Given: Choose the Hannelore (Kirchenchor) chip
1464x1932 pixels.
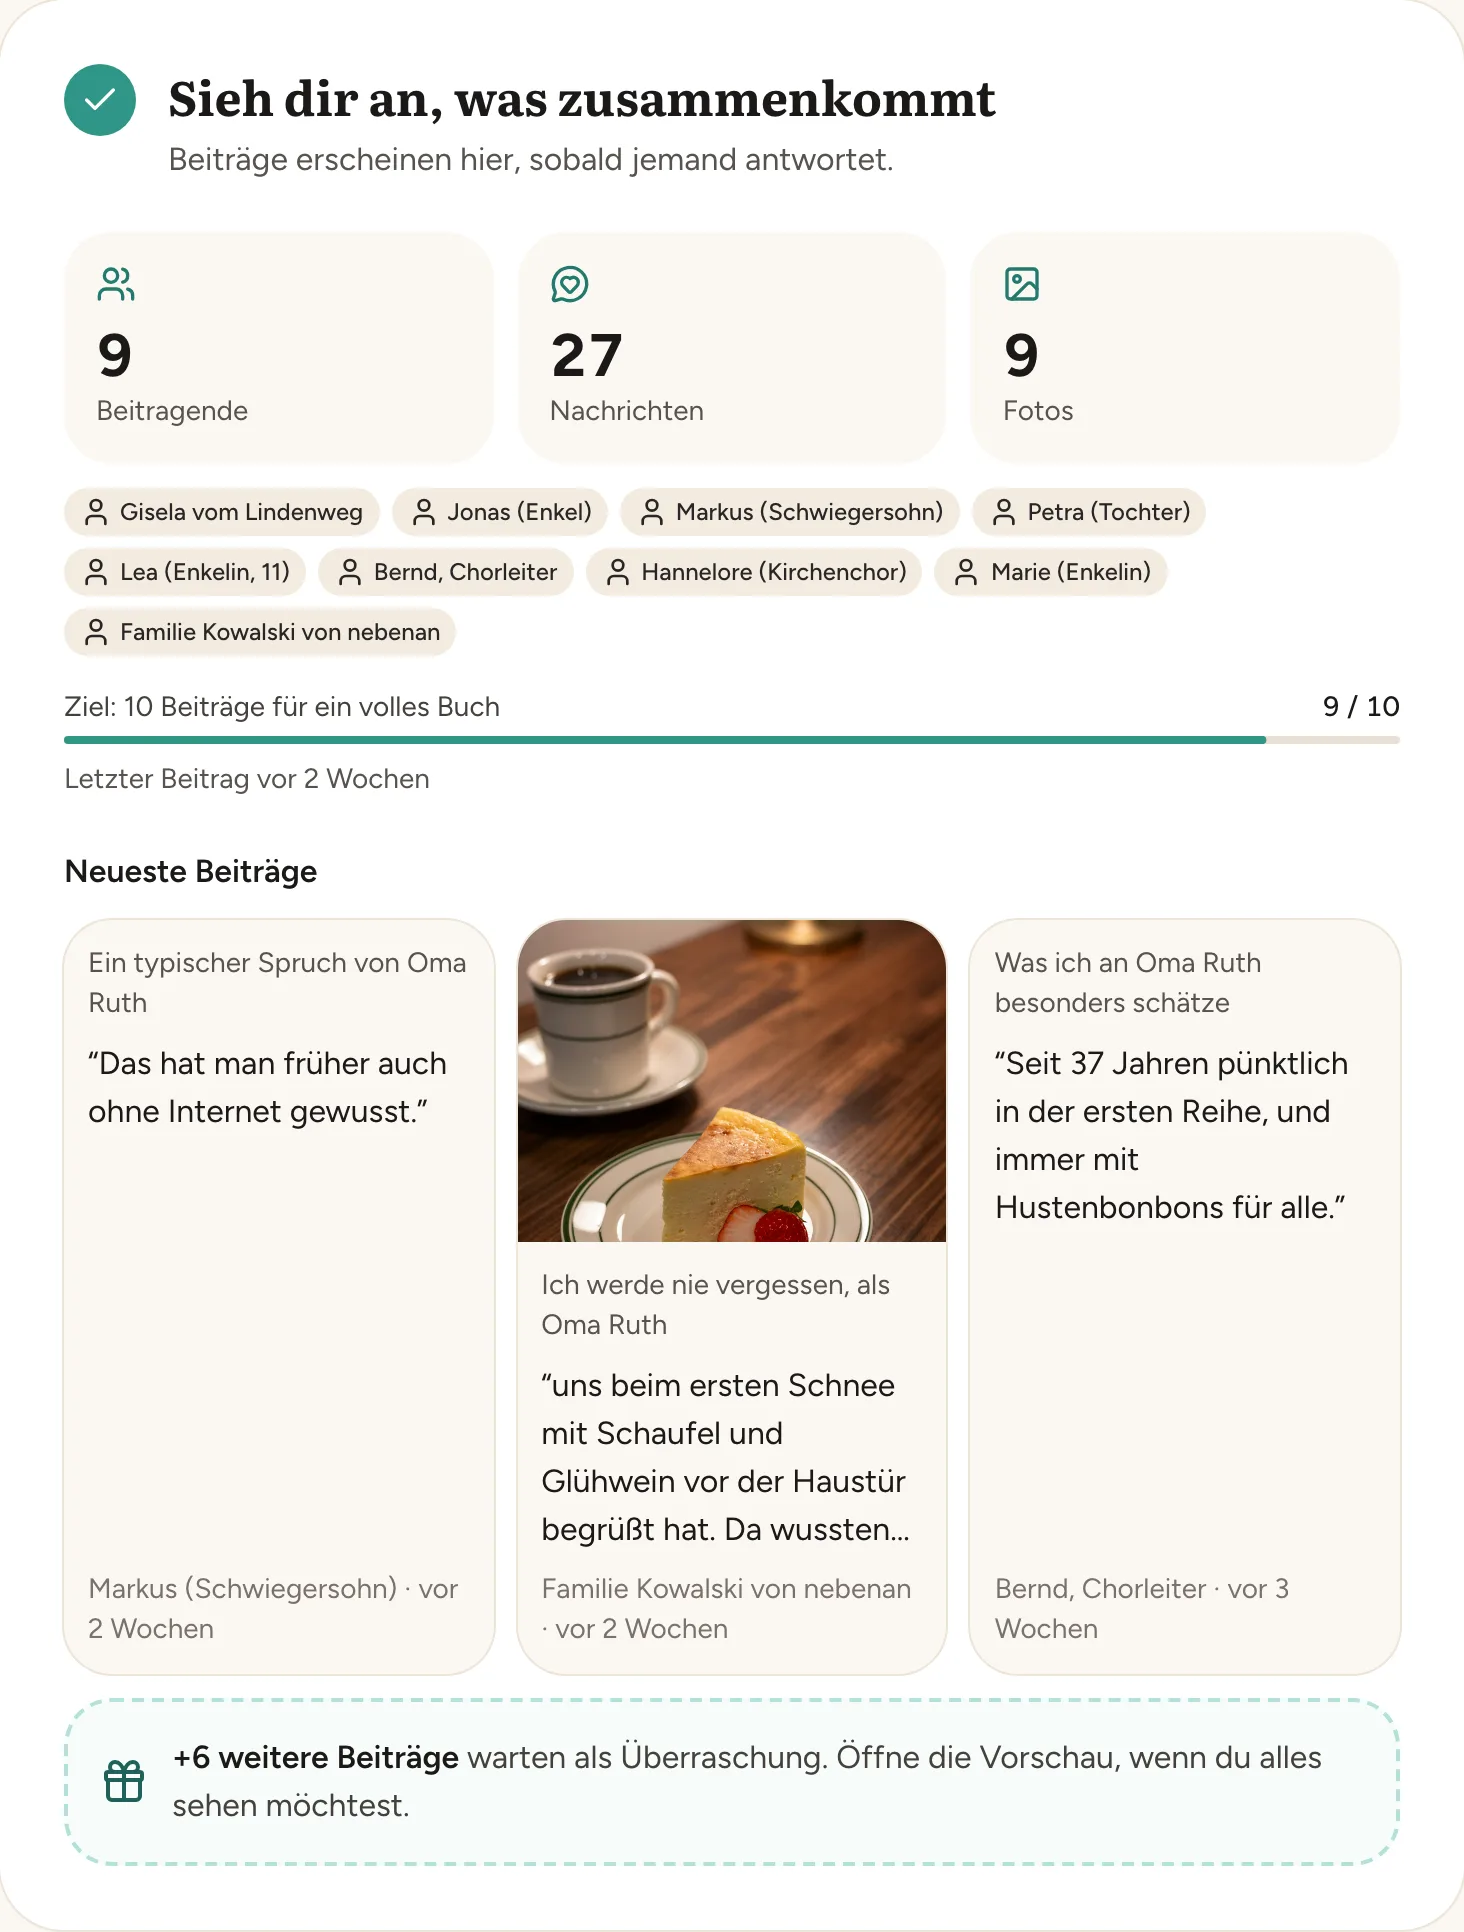Looking at the screenshot, I should tap(754, 572).
